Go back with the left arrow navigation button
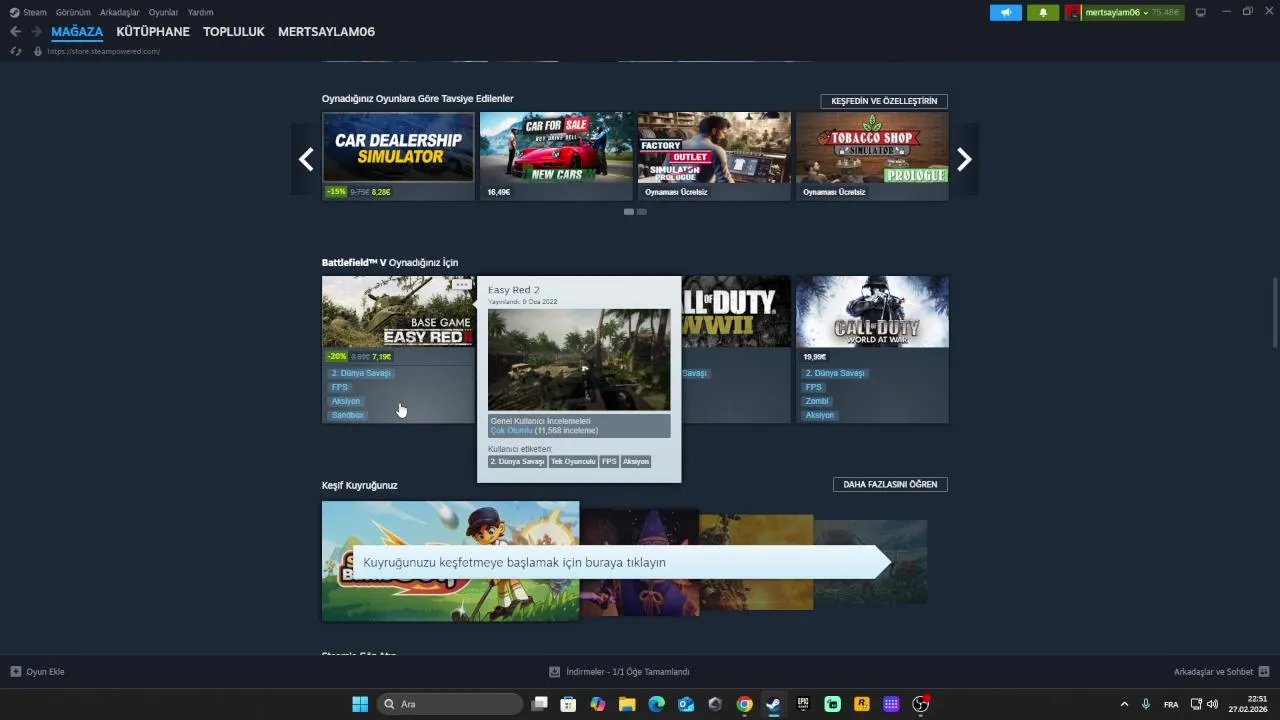This screenshot has width=1280, height=720. click(x=15, y=32)
